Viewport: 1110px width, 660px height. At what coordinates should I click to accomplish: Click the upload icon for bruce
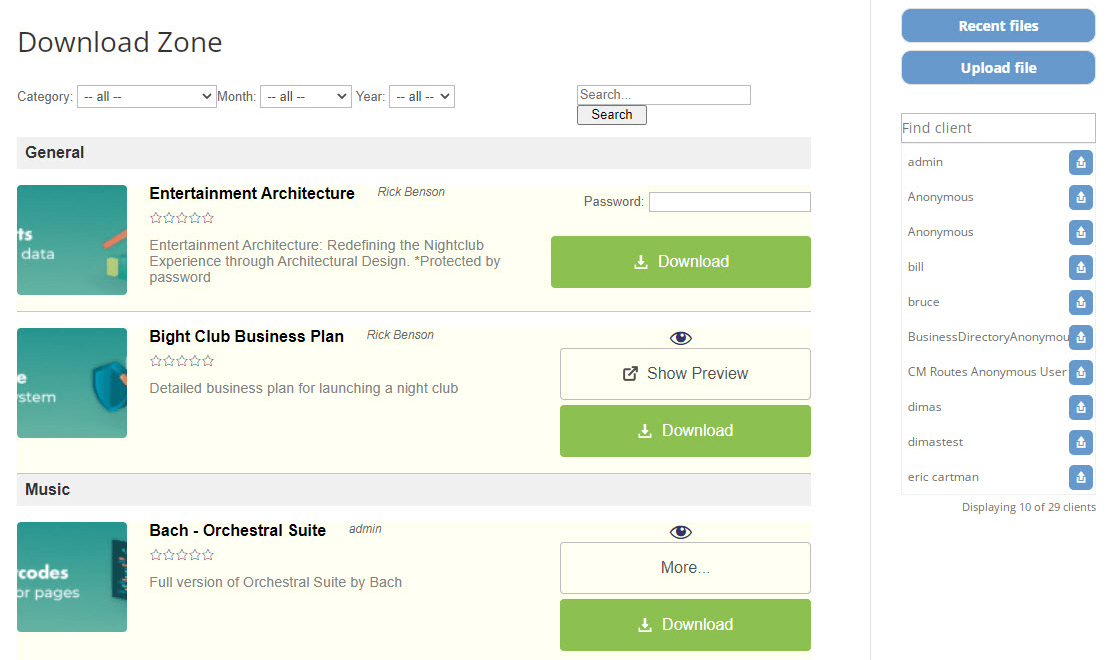coord(1080,303)
